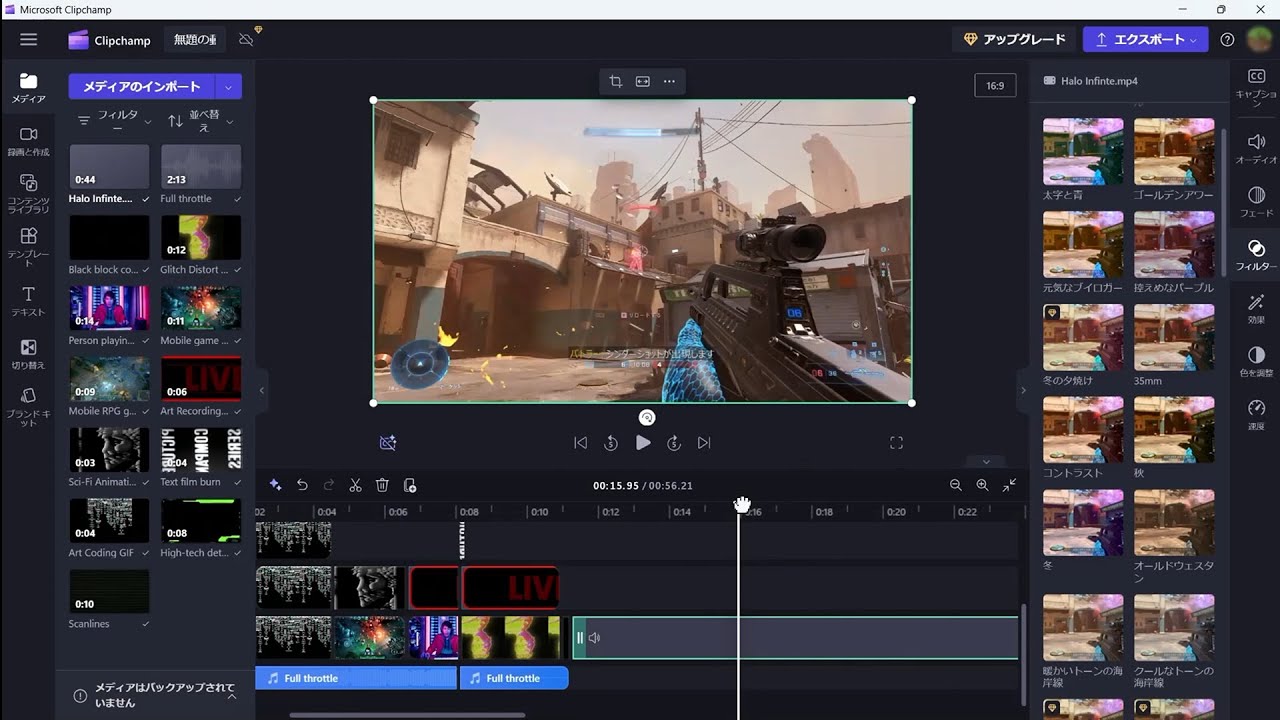The image size is (1280, 720).
Task: Click the timeline horizontal scrollbar
Action: pyautogui.click(x=407, y=715)
